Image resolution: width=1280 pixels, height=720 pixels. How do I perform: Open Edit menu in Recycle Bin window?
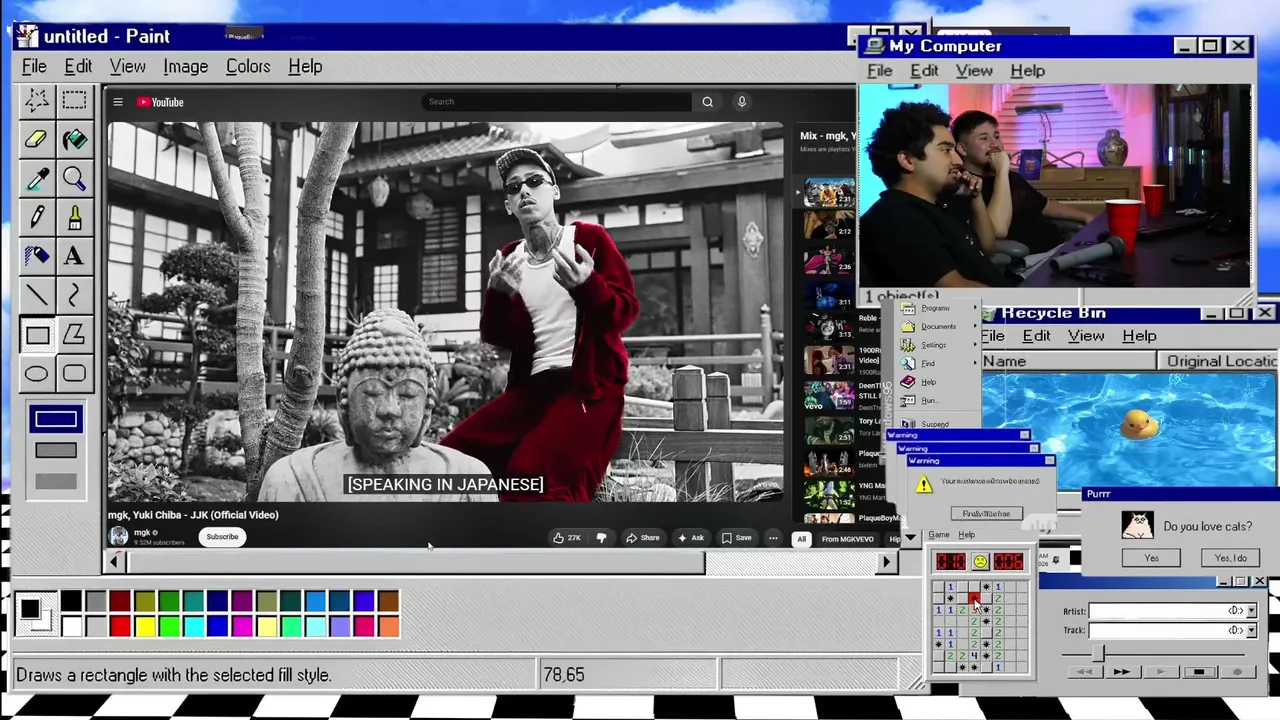pos(1036,336)
